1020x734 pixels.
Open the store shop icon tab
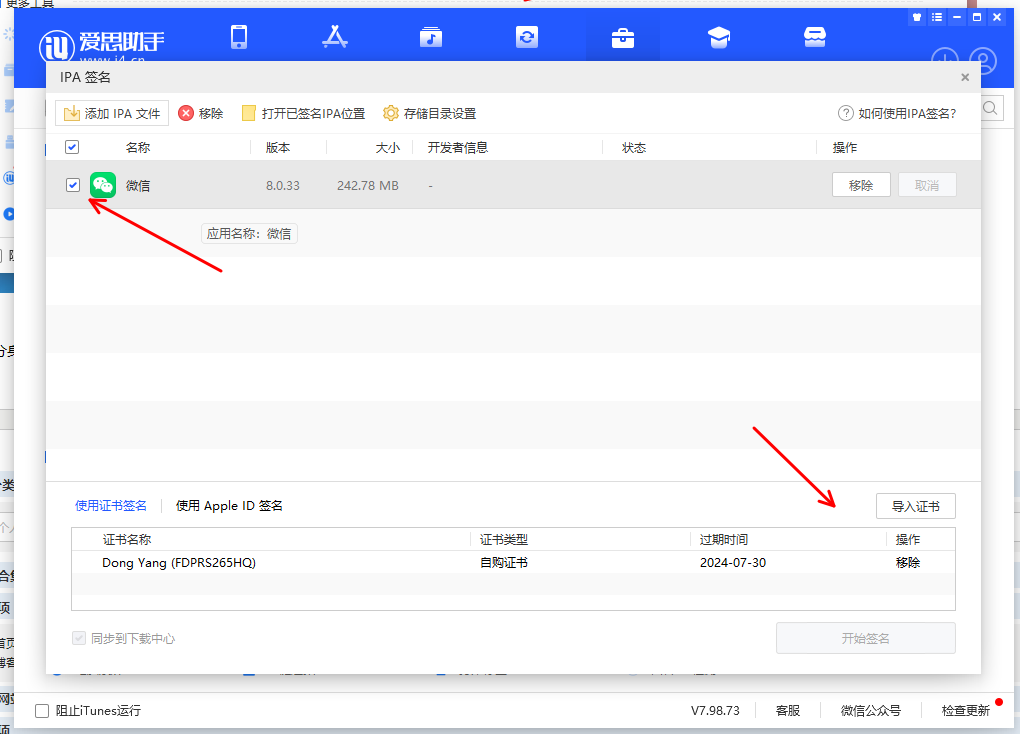pos(814,37)
